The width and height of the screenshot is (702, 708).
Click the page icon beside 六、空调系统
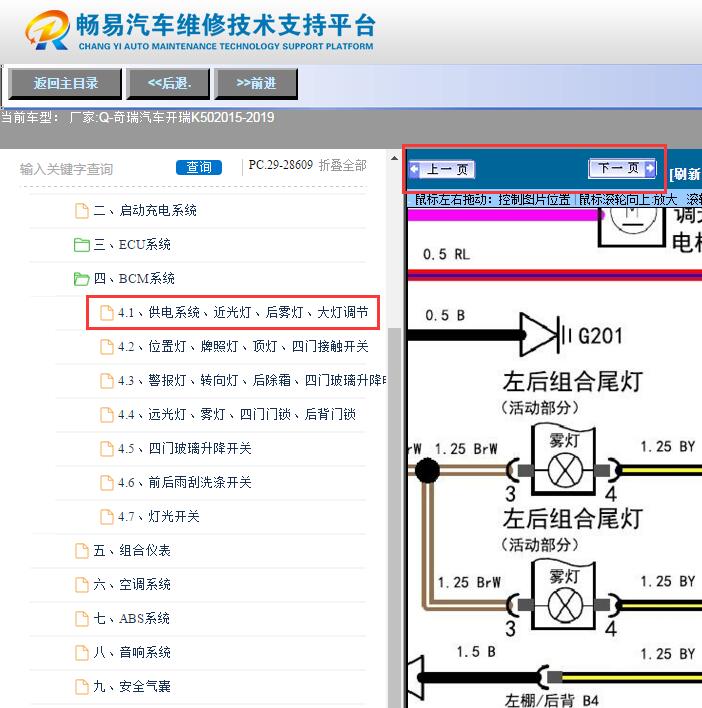(x=82, y=584)
